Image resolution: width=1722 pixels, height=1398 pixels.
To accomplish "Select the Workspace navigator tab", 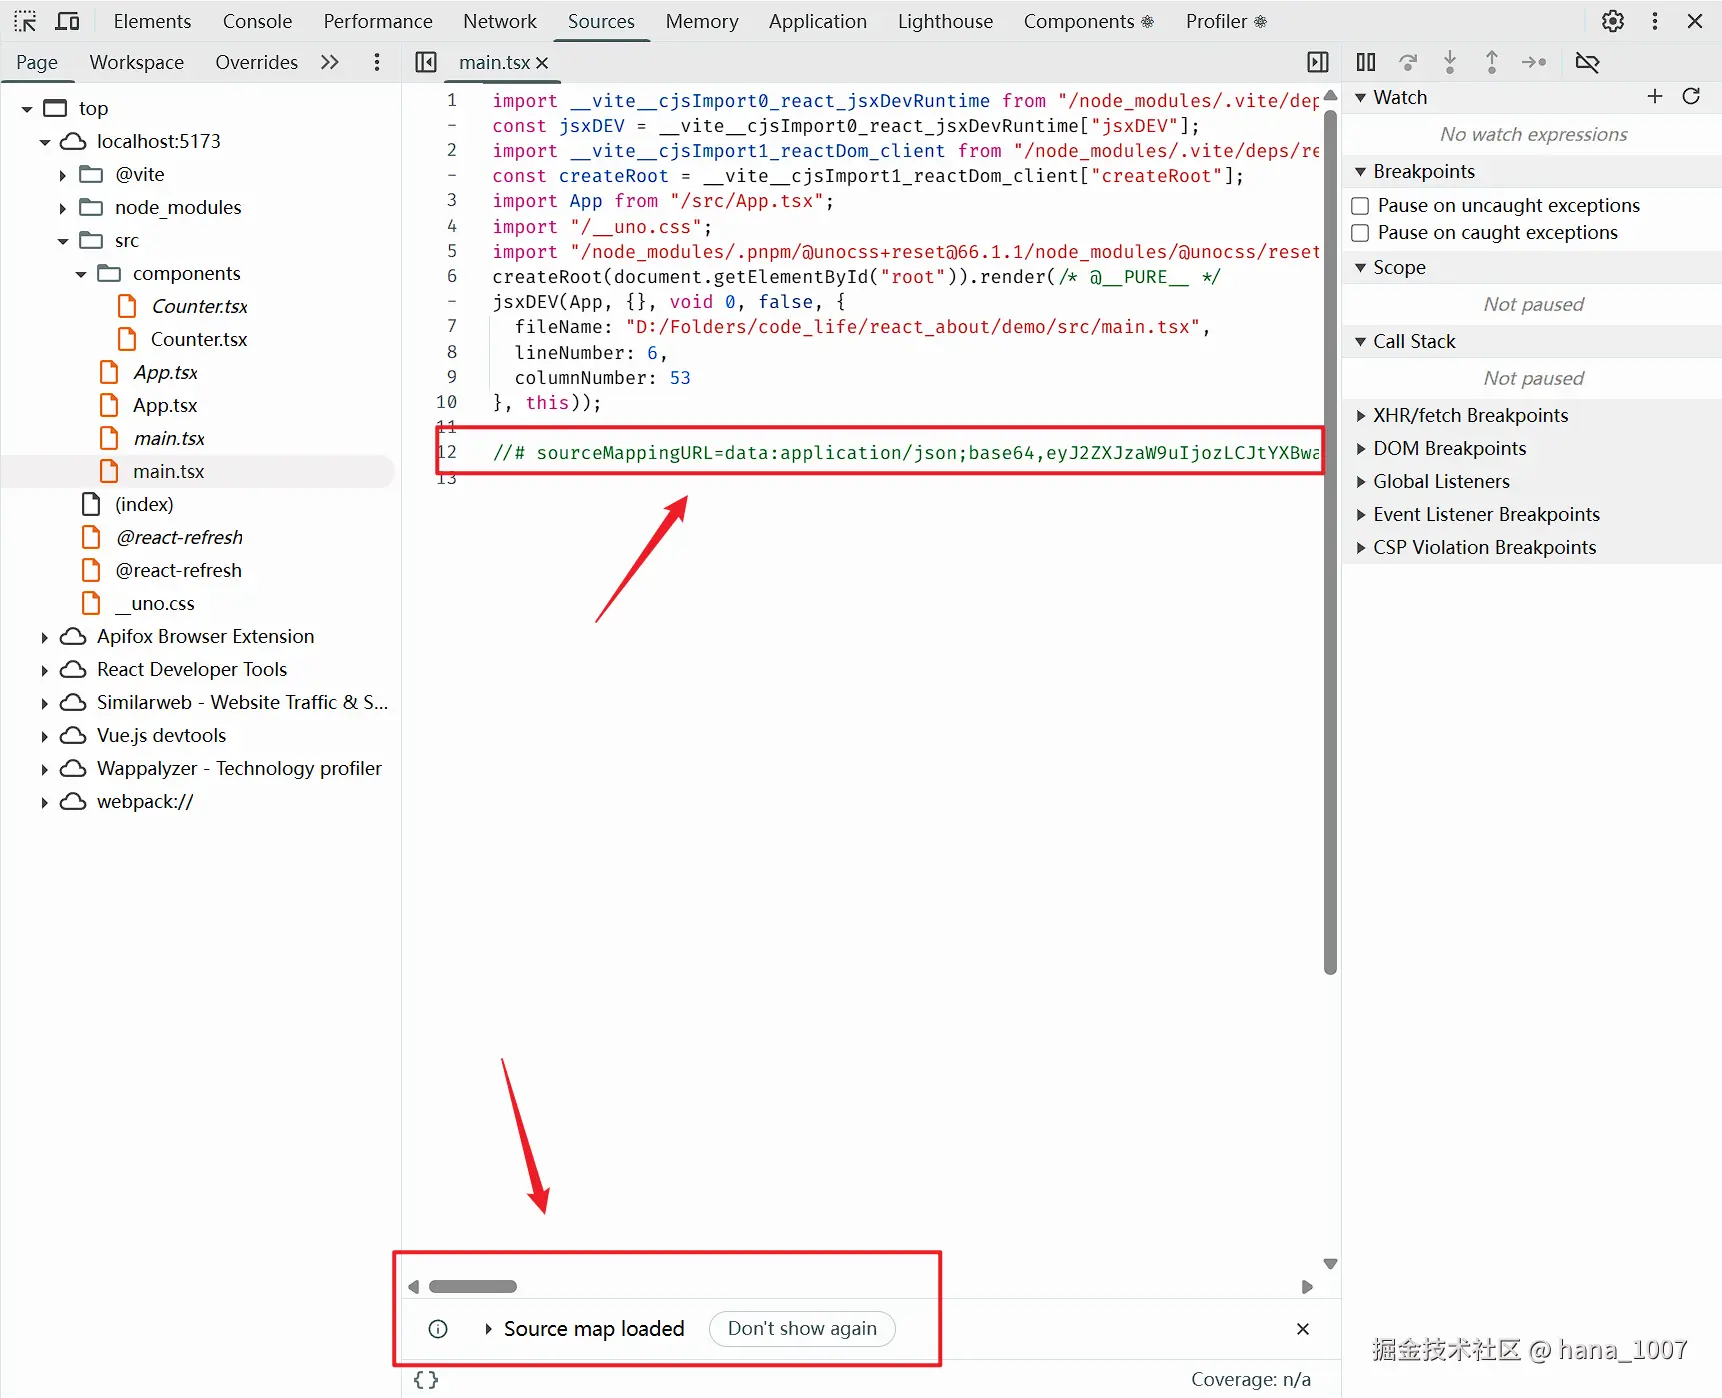I will click(x=137, y=62).
